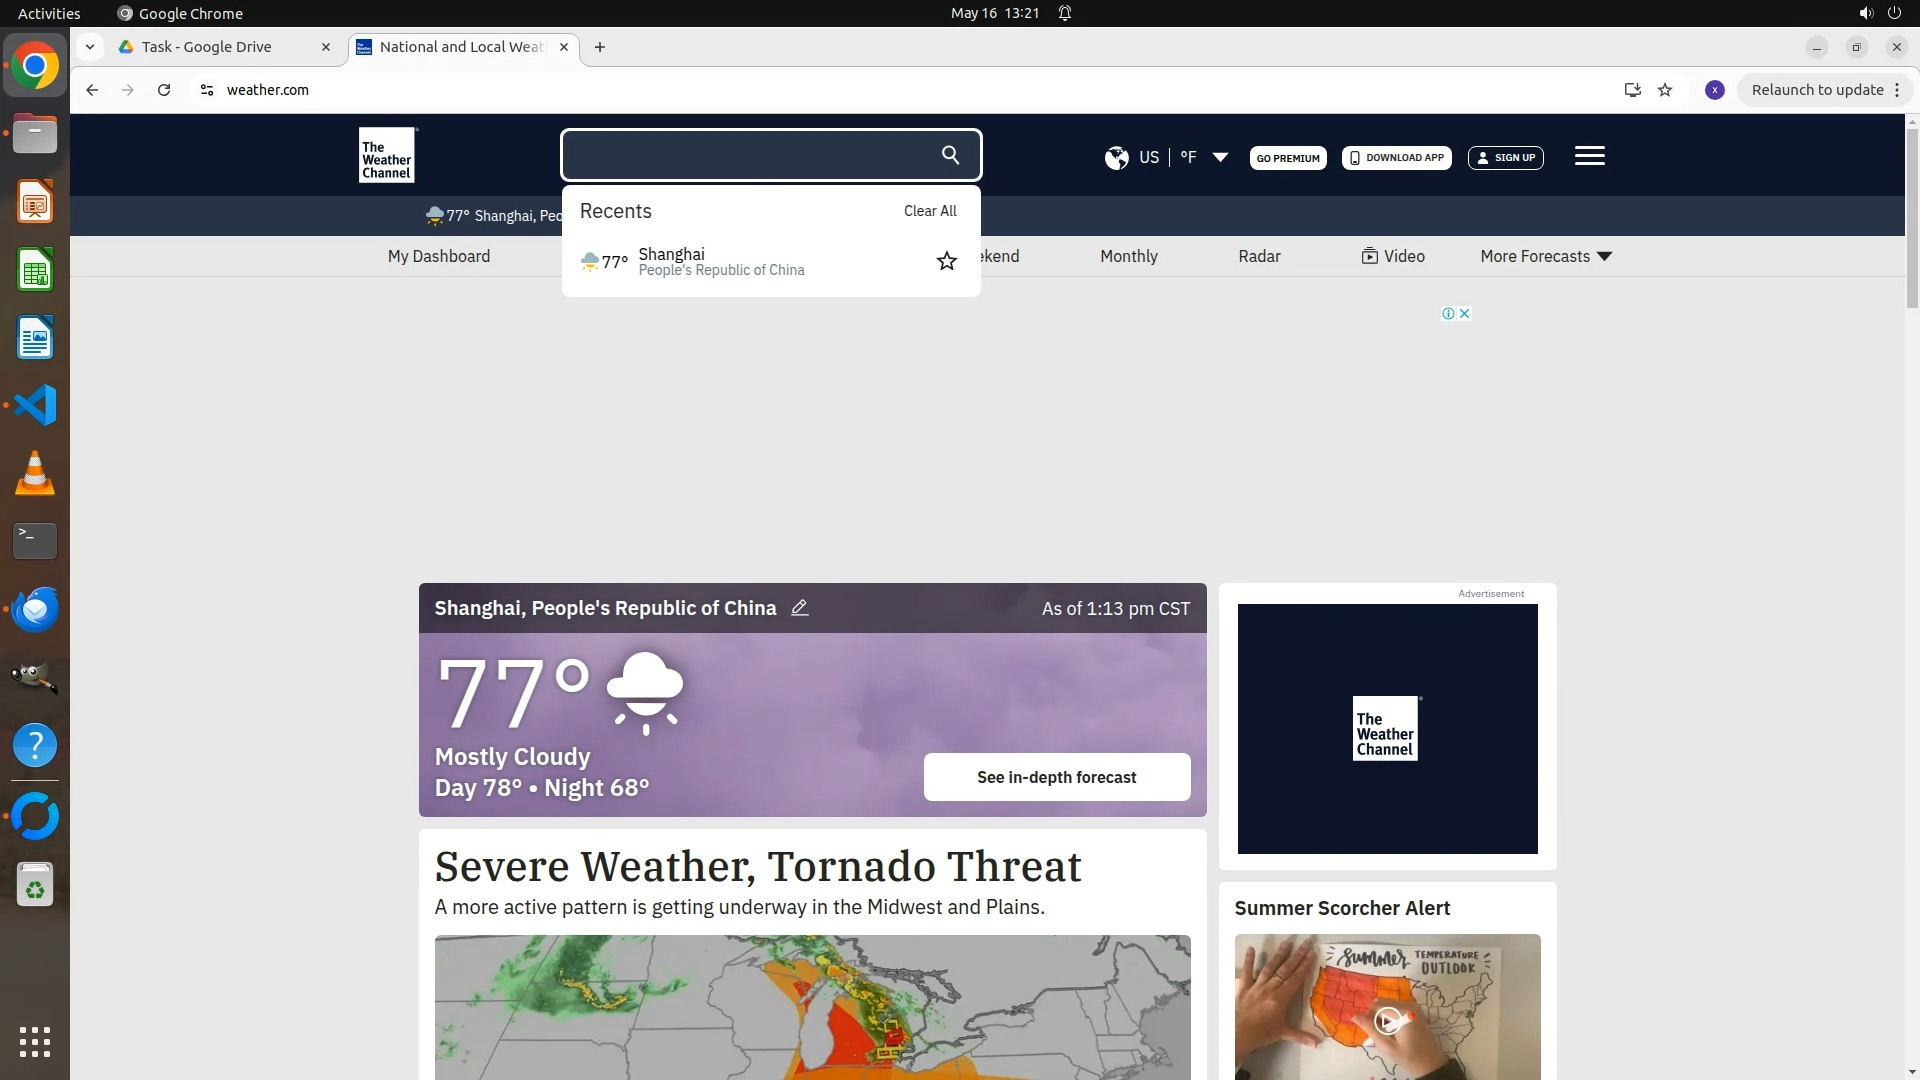Close the advertisement with X icon
This screenshot has width=1920, height=1080.
[1464, 313]
